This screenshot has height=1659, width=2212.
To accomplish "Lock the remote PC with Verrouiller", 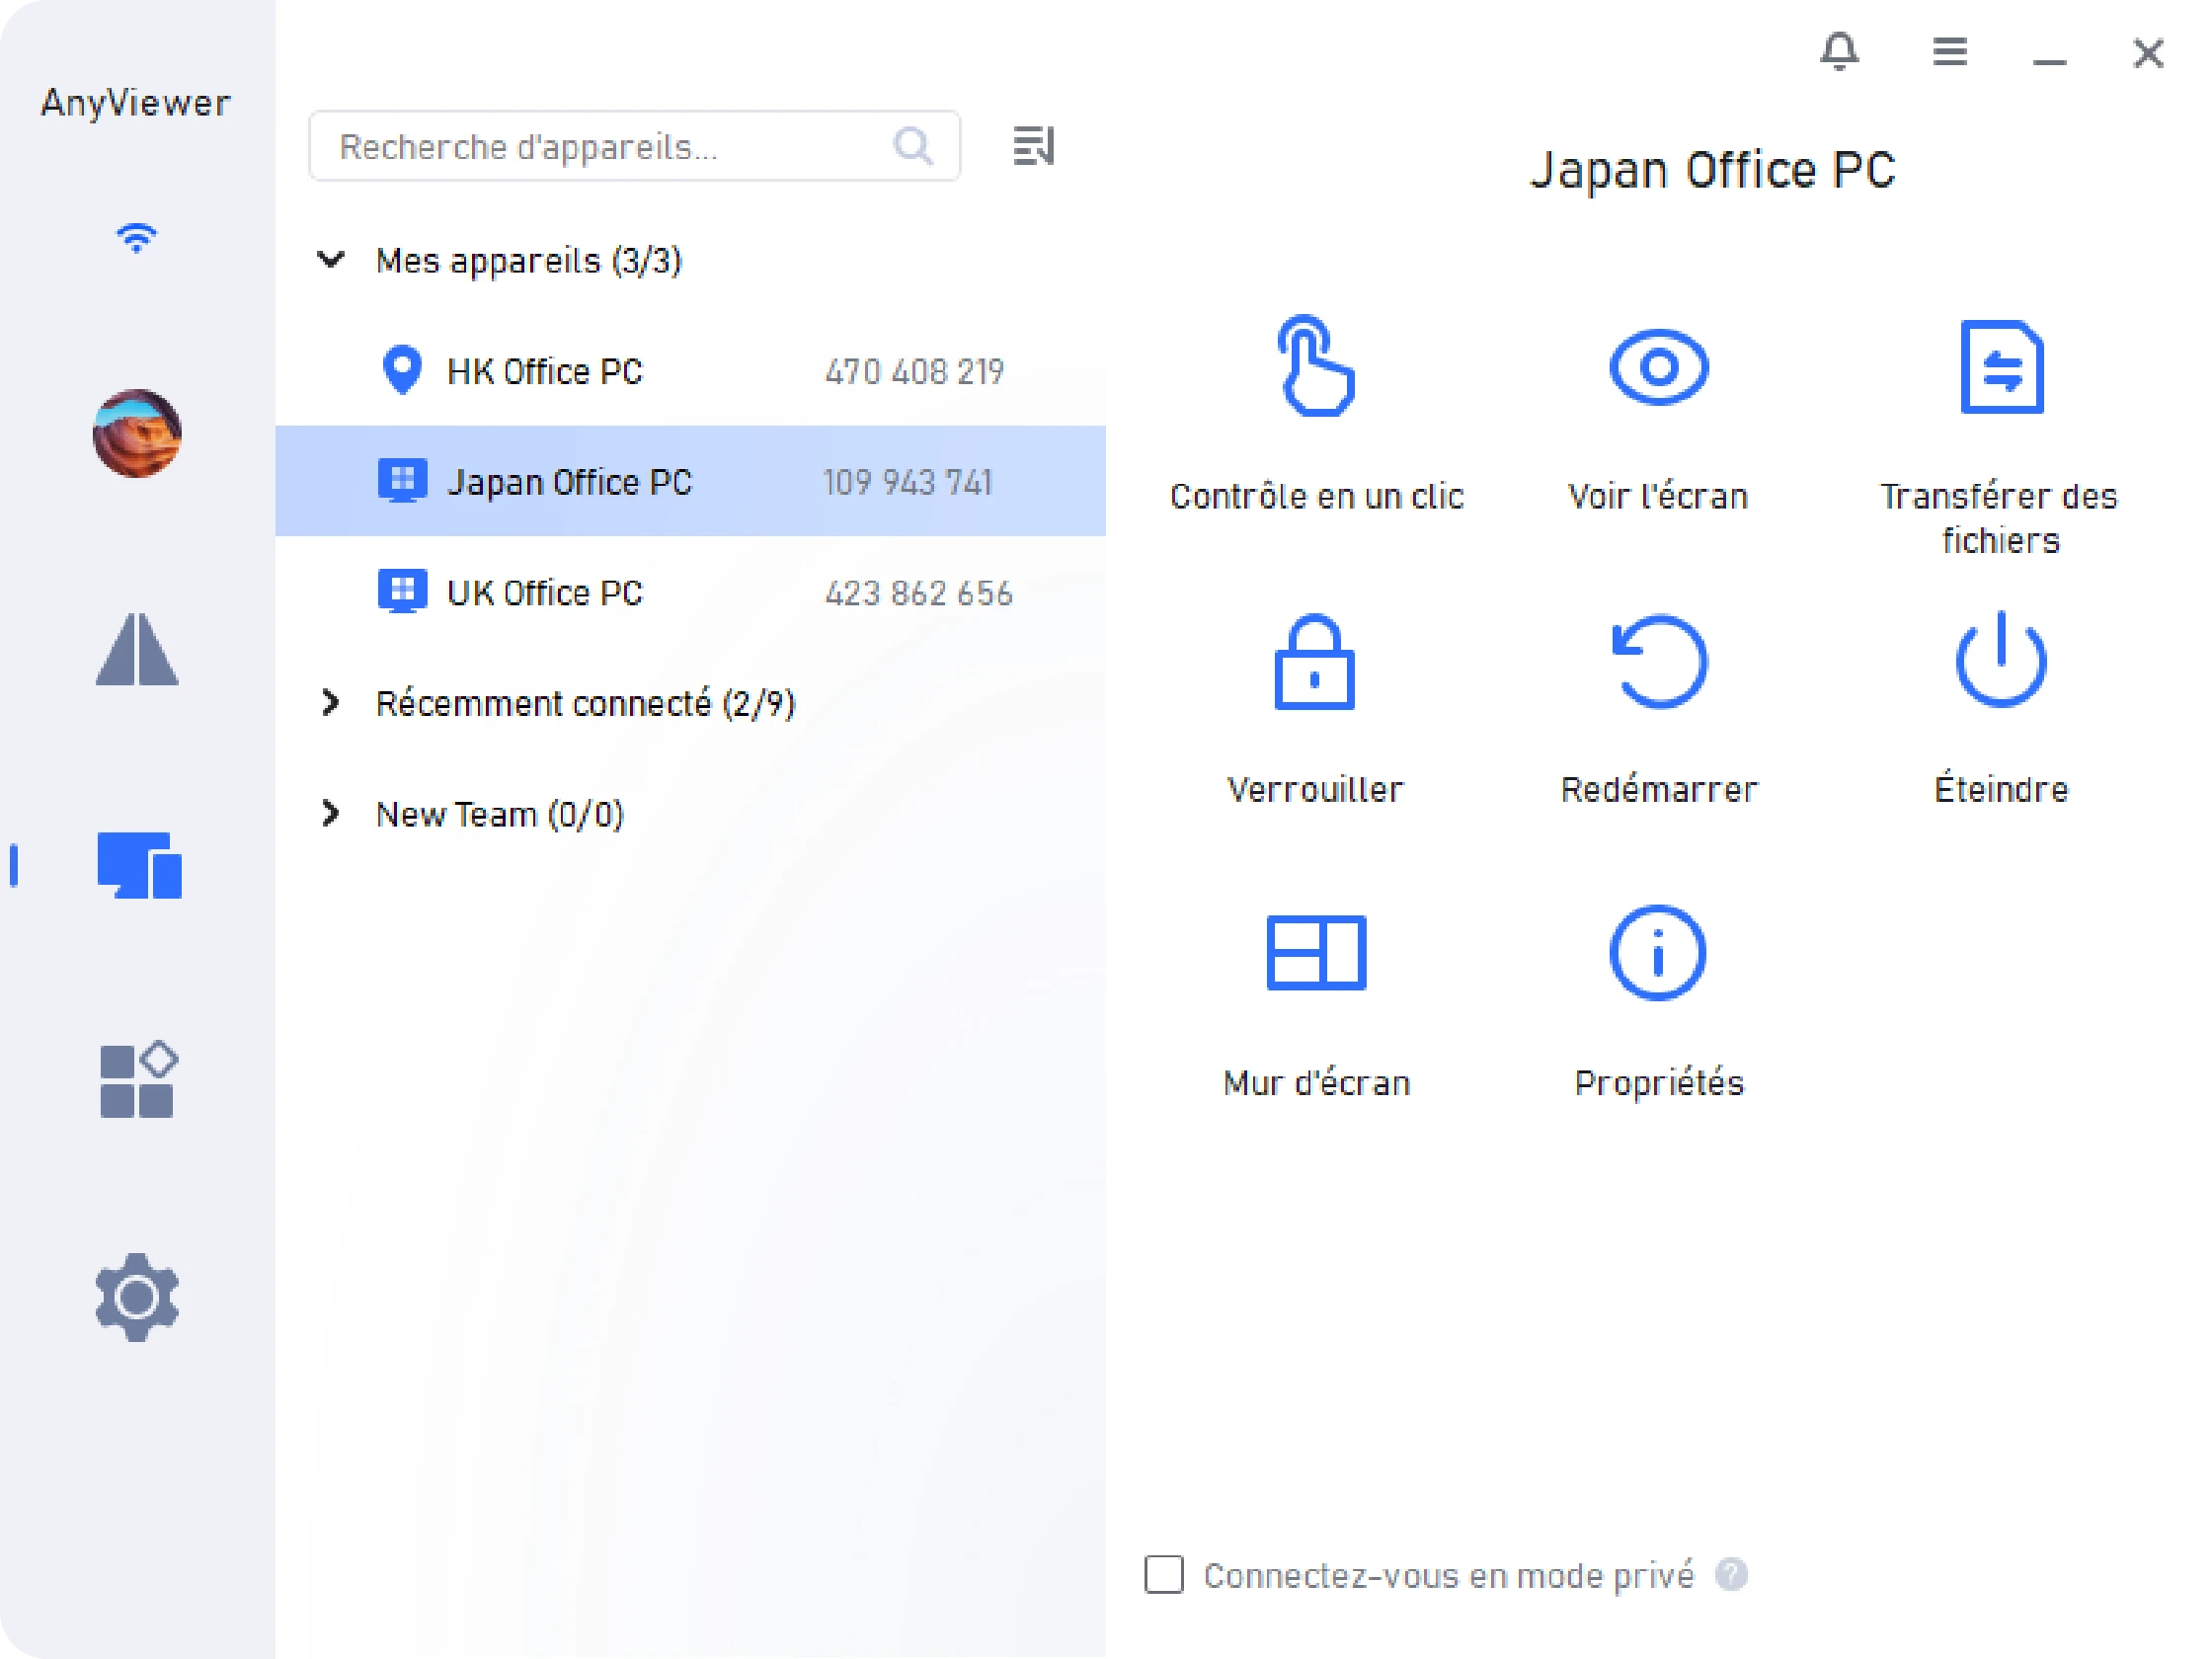I will (x=1314, y=662).
